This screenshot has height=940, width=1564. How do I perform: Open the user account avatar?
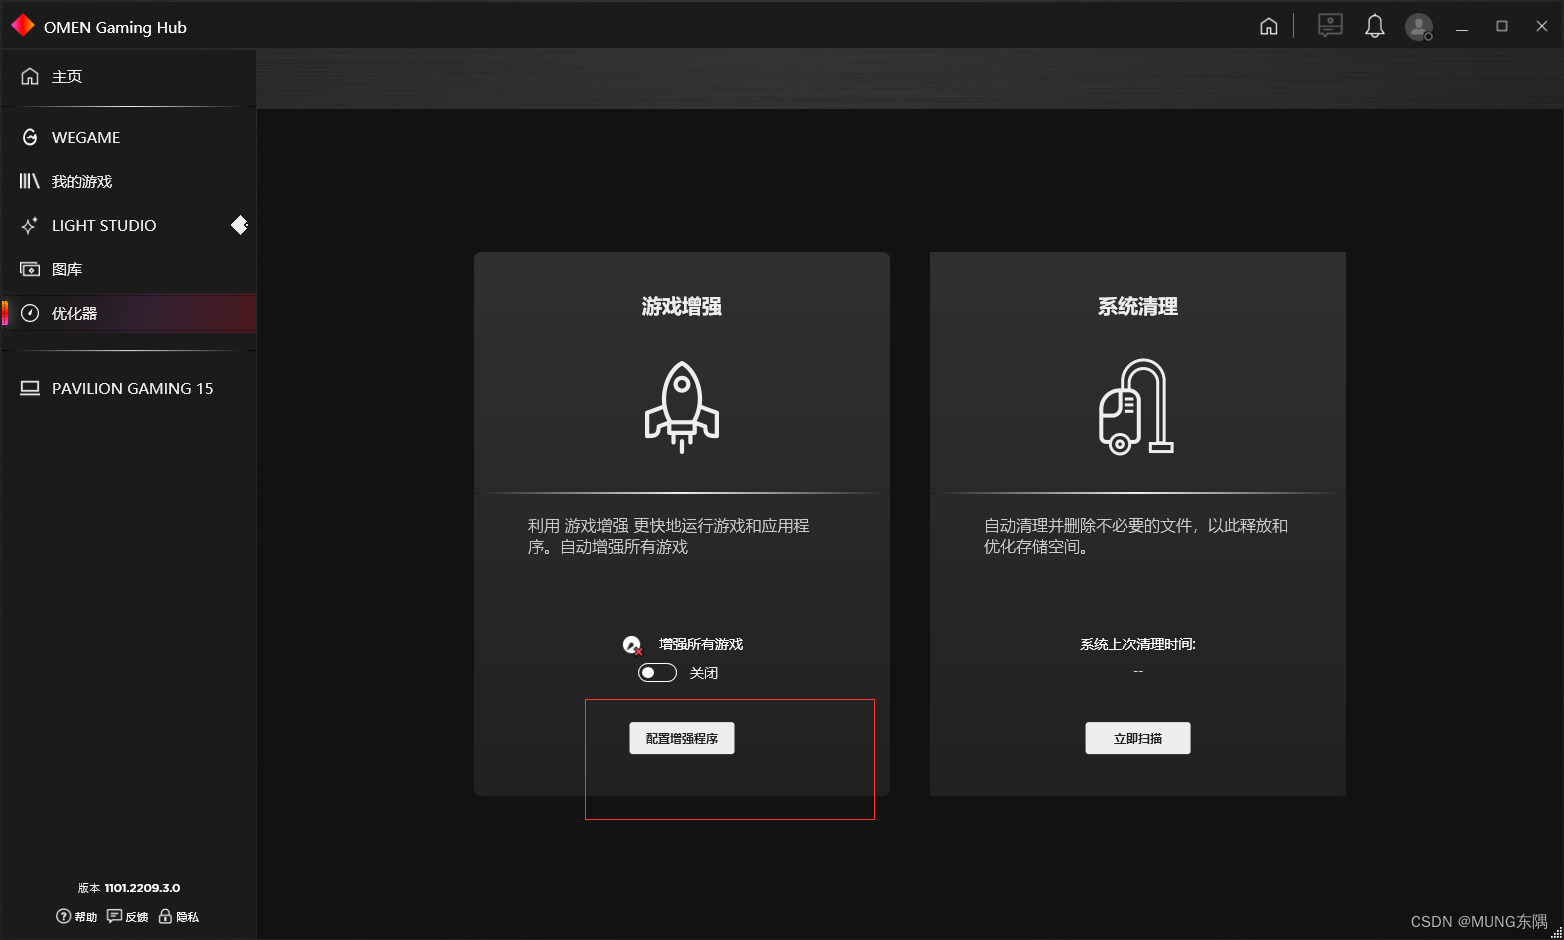[1419, 27]
